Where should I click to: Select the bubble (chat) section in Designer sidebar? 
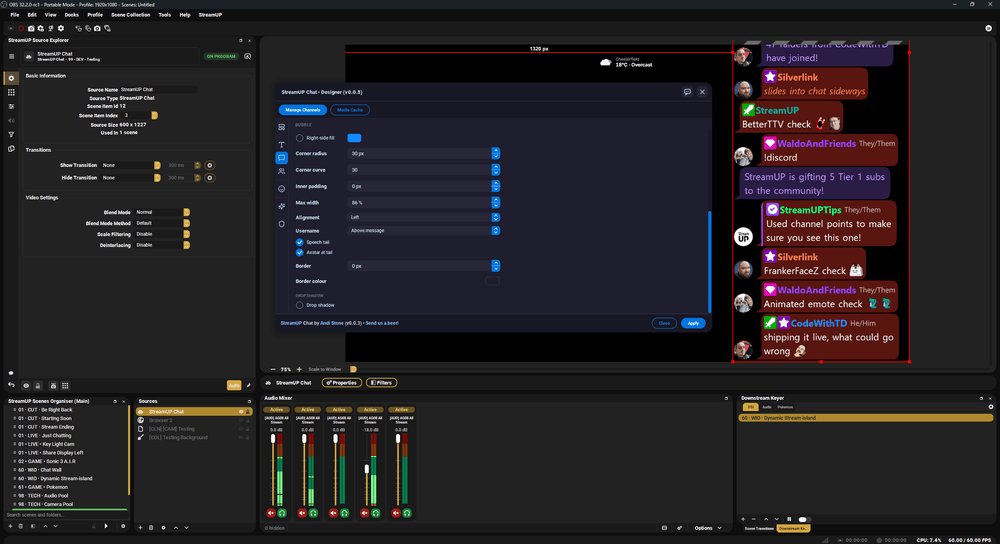point(281,158)
